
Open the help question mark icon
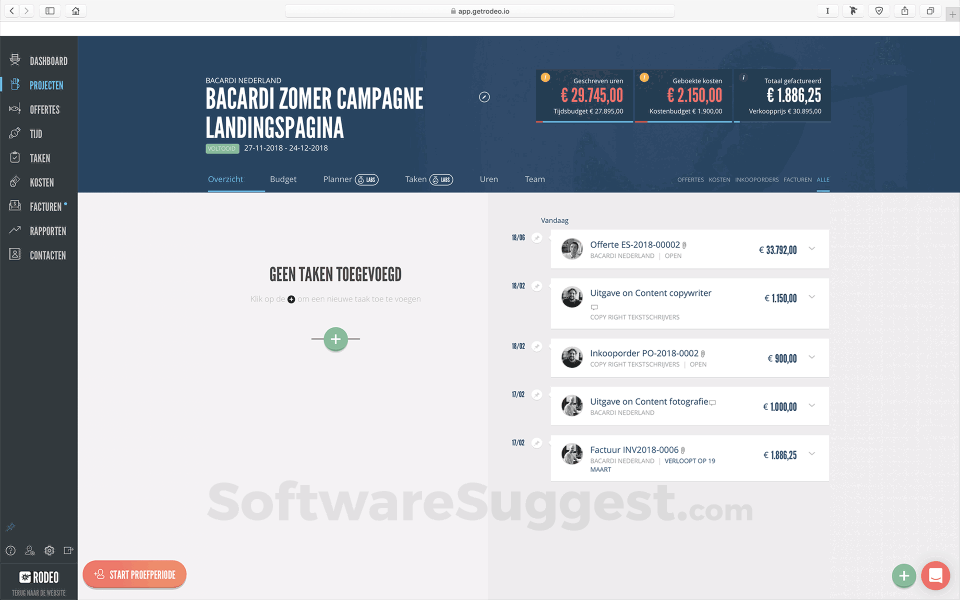10,550
